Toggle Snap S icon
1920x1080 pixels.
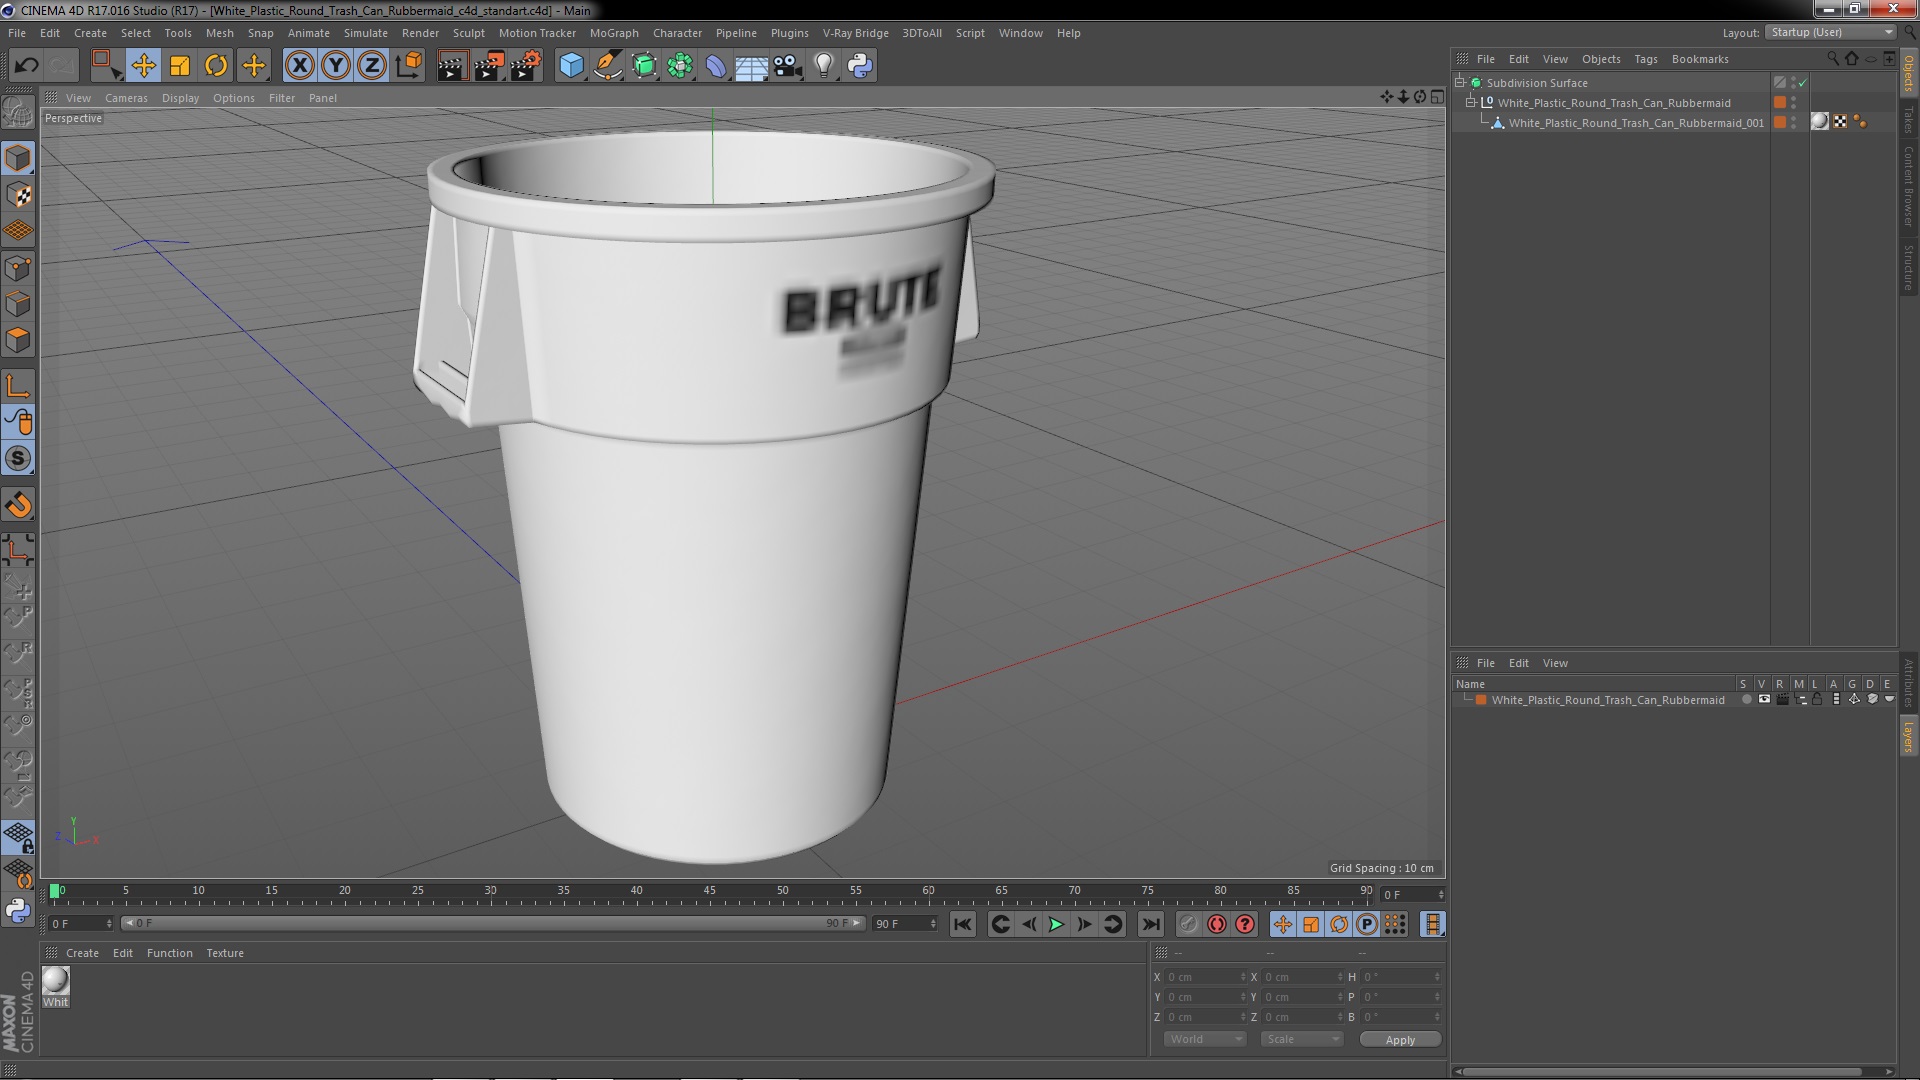pos(18,459)
